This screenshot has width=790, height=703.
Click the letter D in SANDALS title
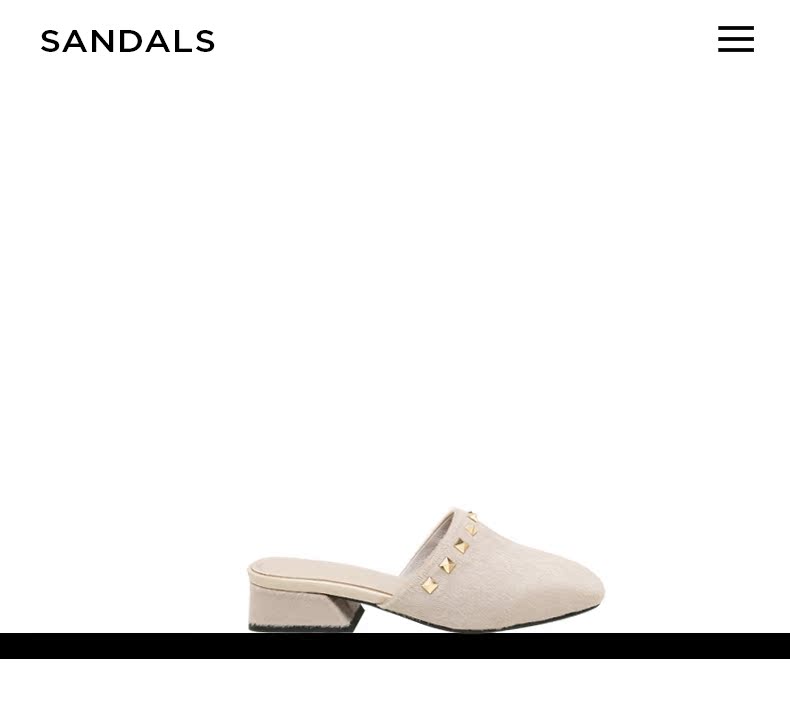click(x=128, y=41)
